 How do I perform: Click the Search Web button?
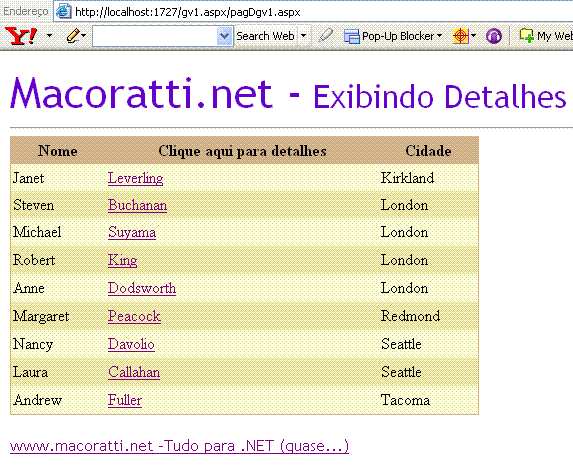pos(265,36)
